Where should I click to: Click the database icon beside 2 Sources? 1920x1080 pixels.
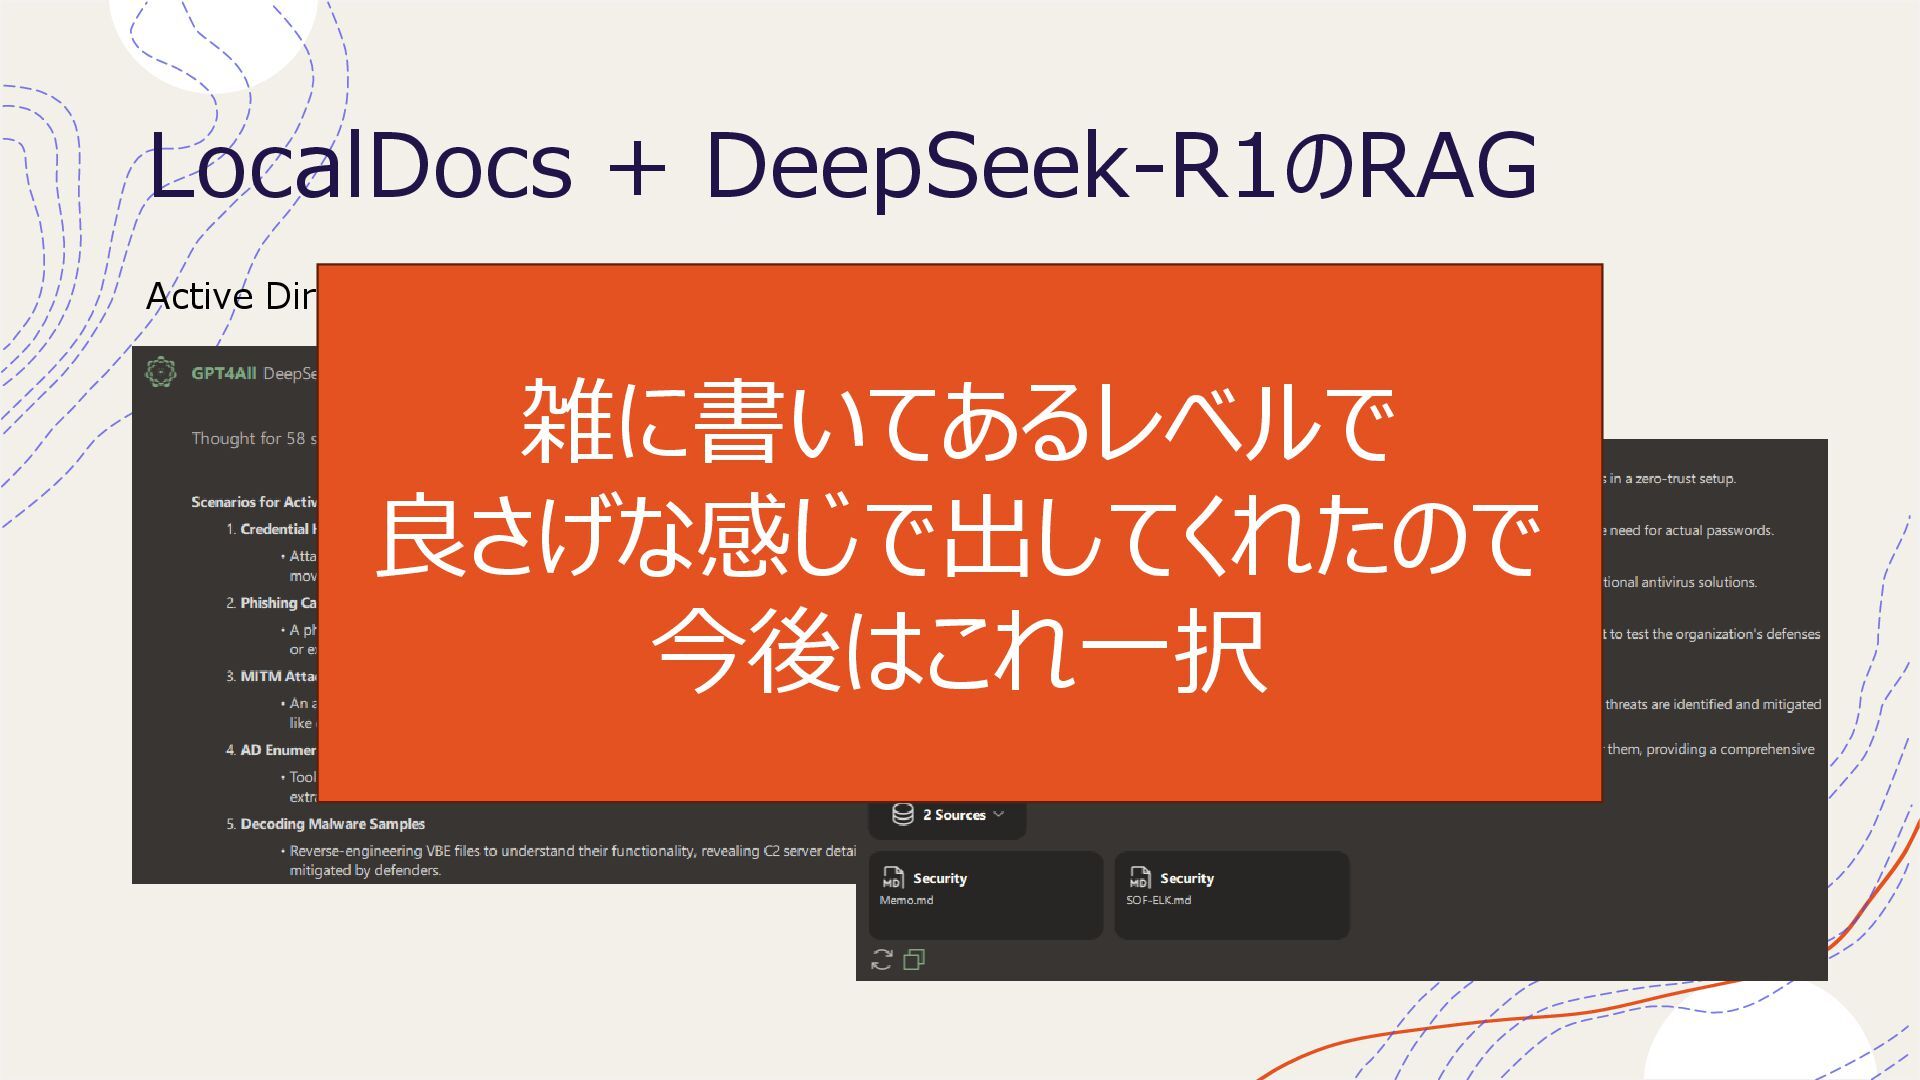tap(902, 814)
